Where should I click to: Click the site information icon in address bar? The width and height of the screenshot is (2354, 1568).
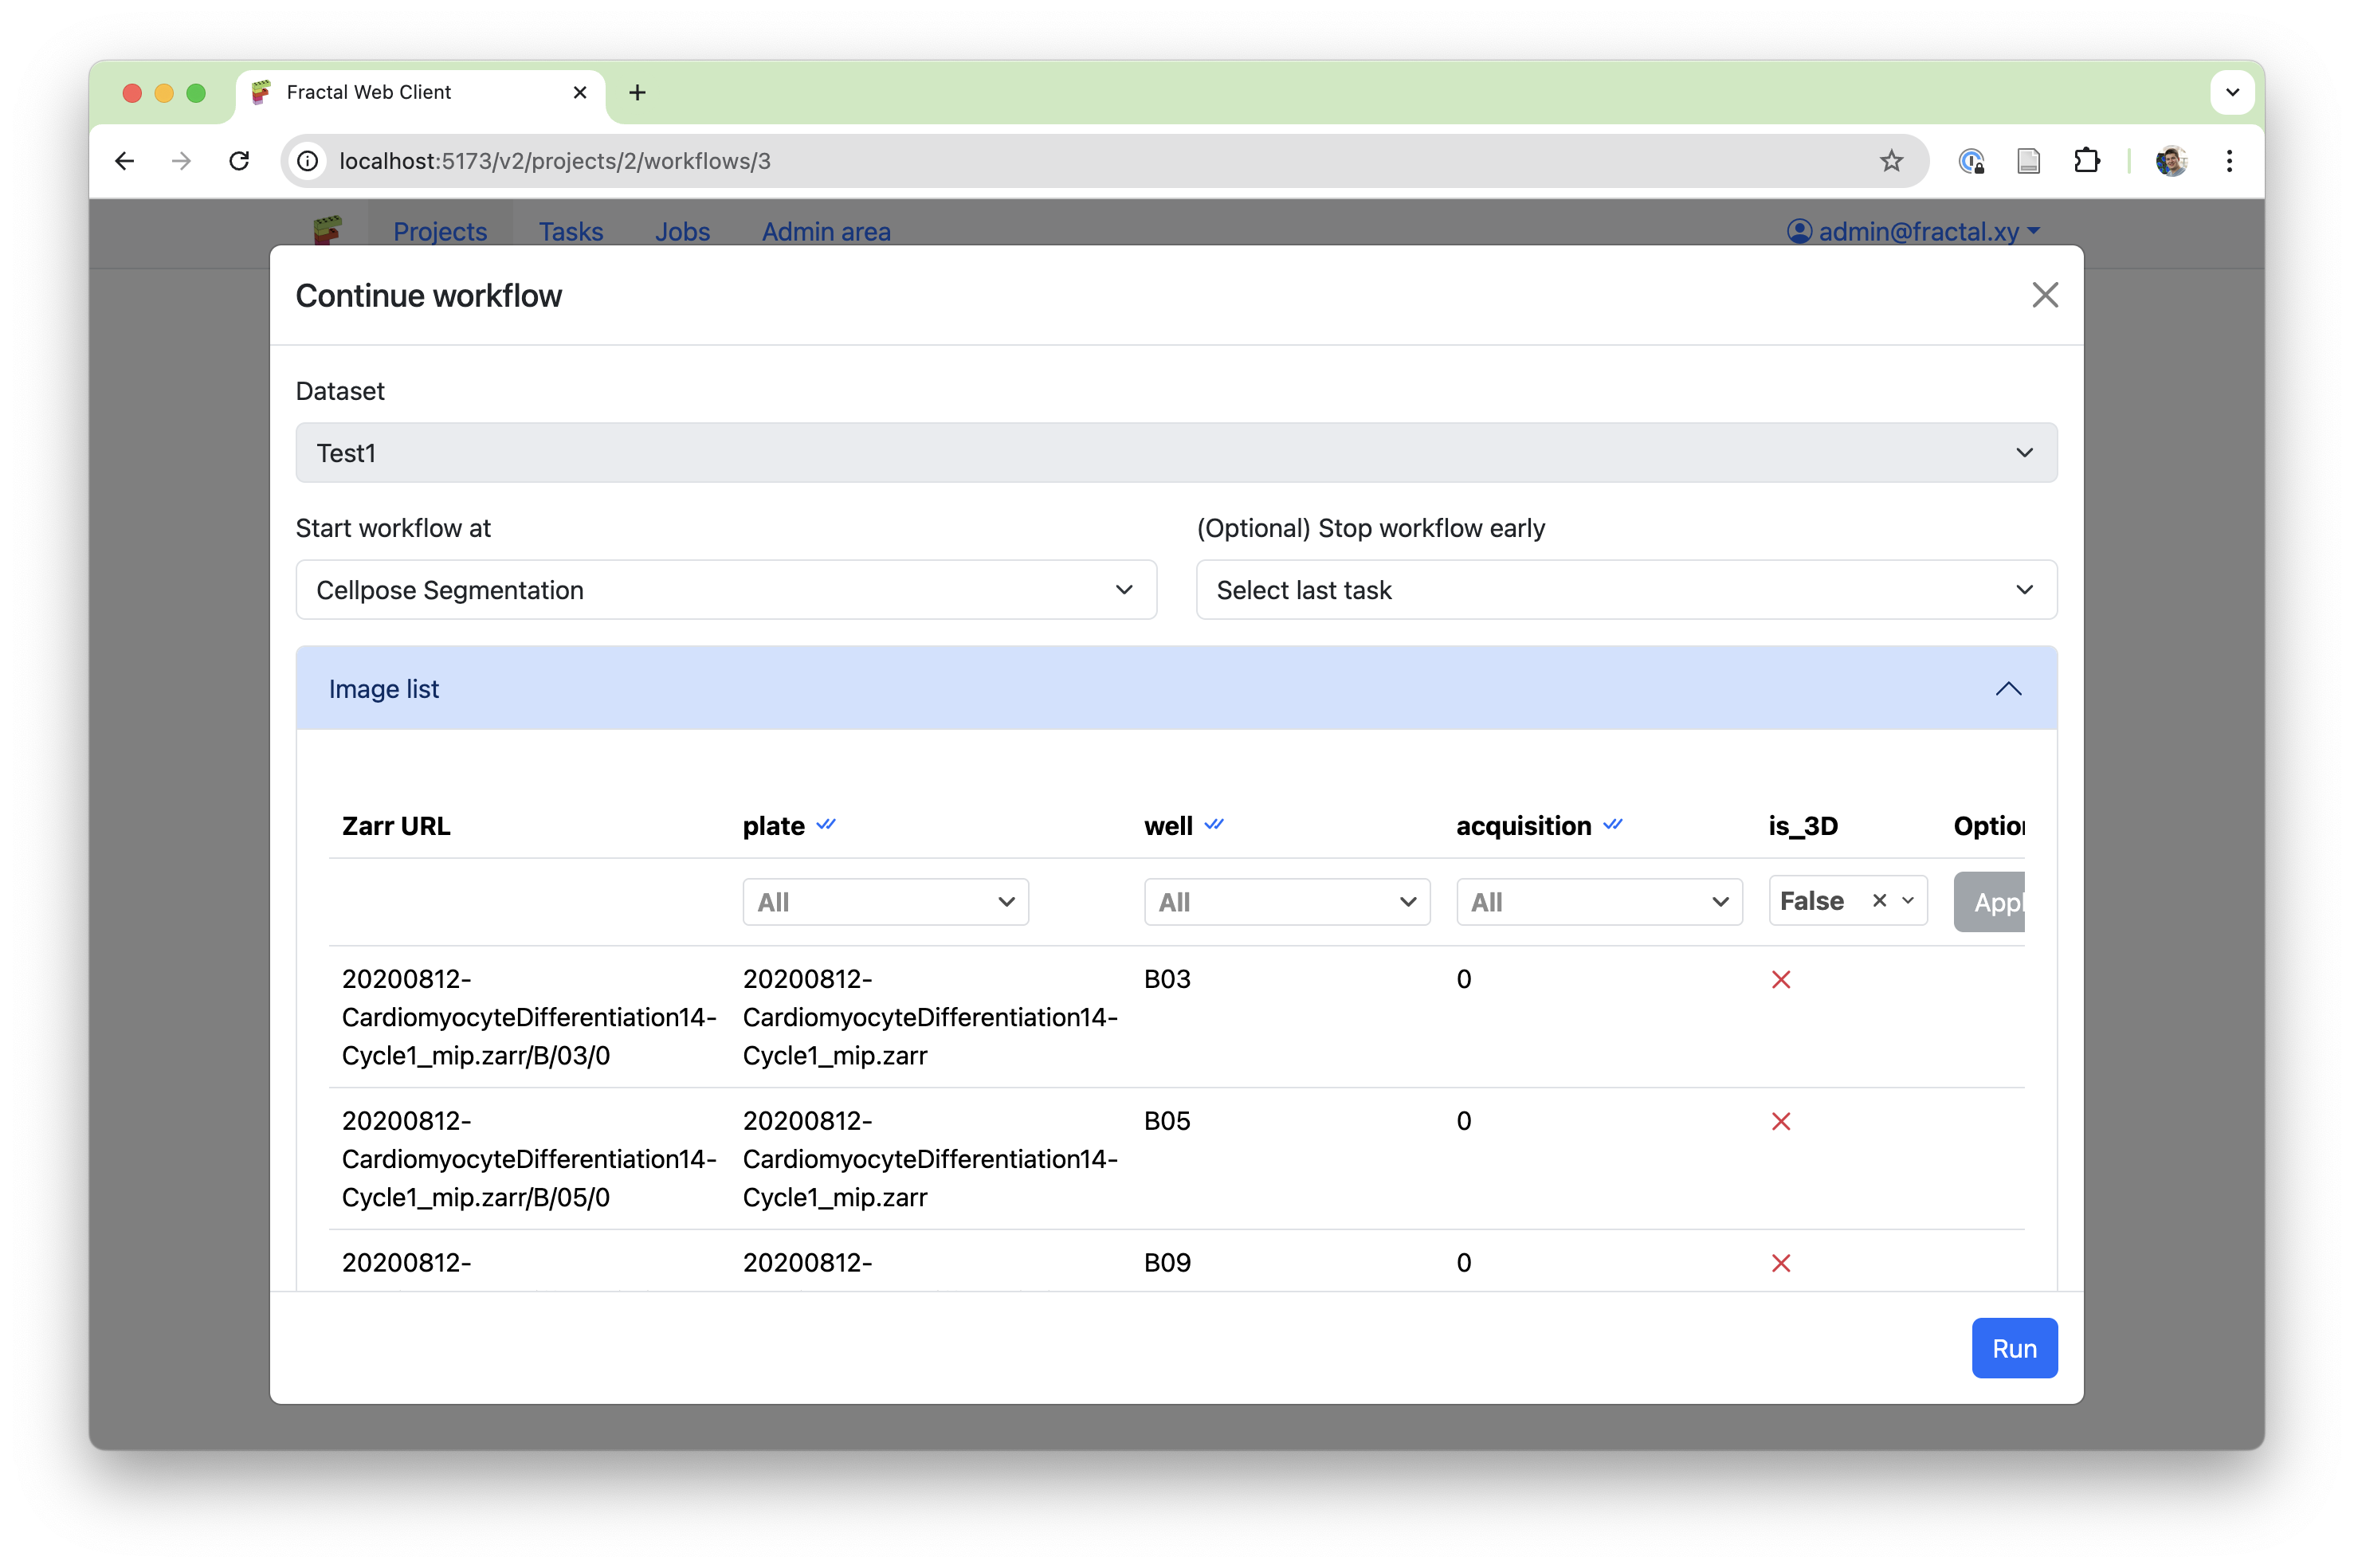(x=309, y=161)
